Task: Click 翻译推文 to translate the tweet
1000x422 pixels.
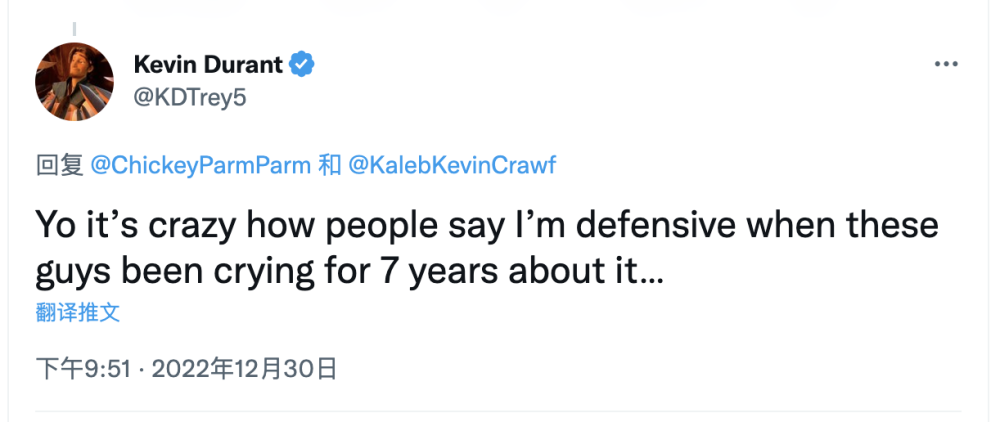Action: pos(78,312)
